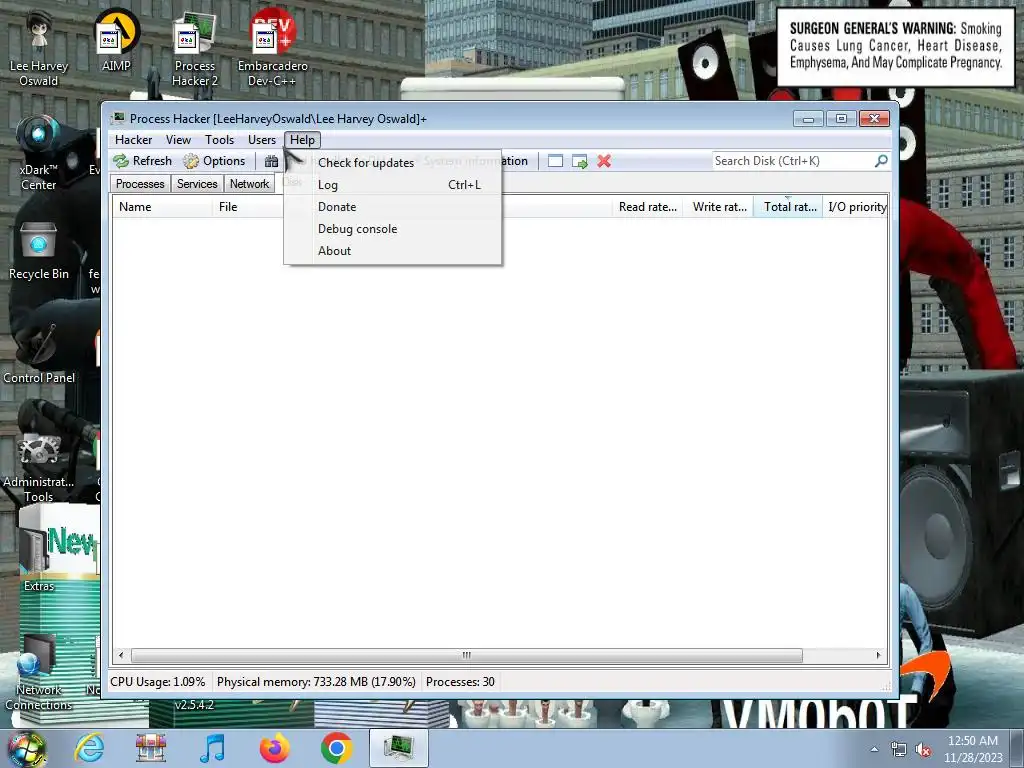
Task: Sort by the Total rate column header
Action: (x=789, y=207)
